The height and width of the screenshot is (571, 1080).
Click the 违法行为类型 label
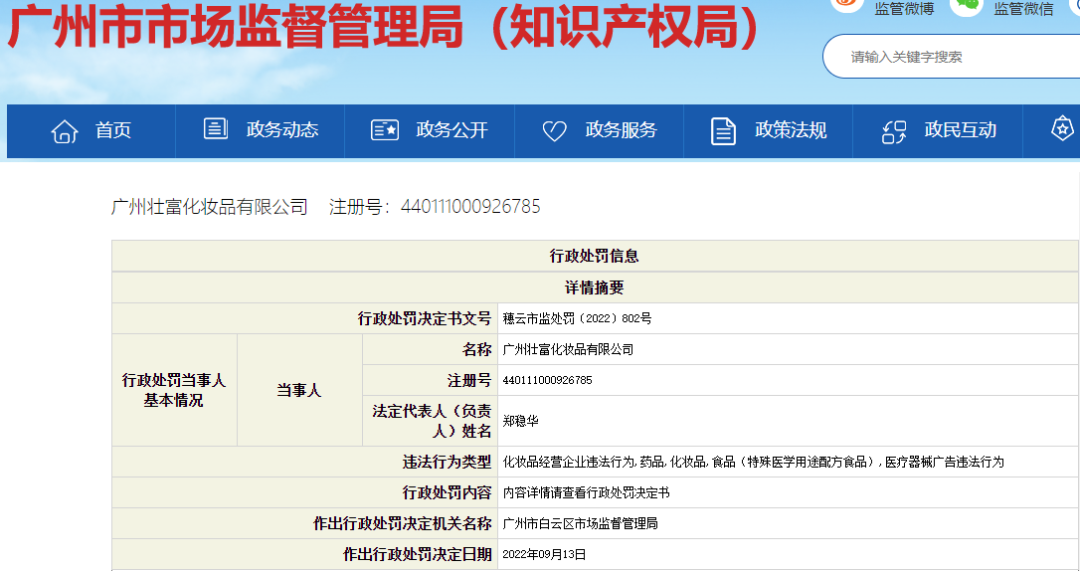447,462
